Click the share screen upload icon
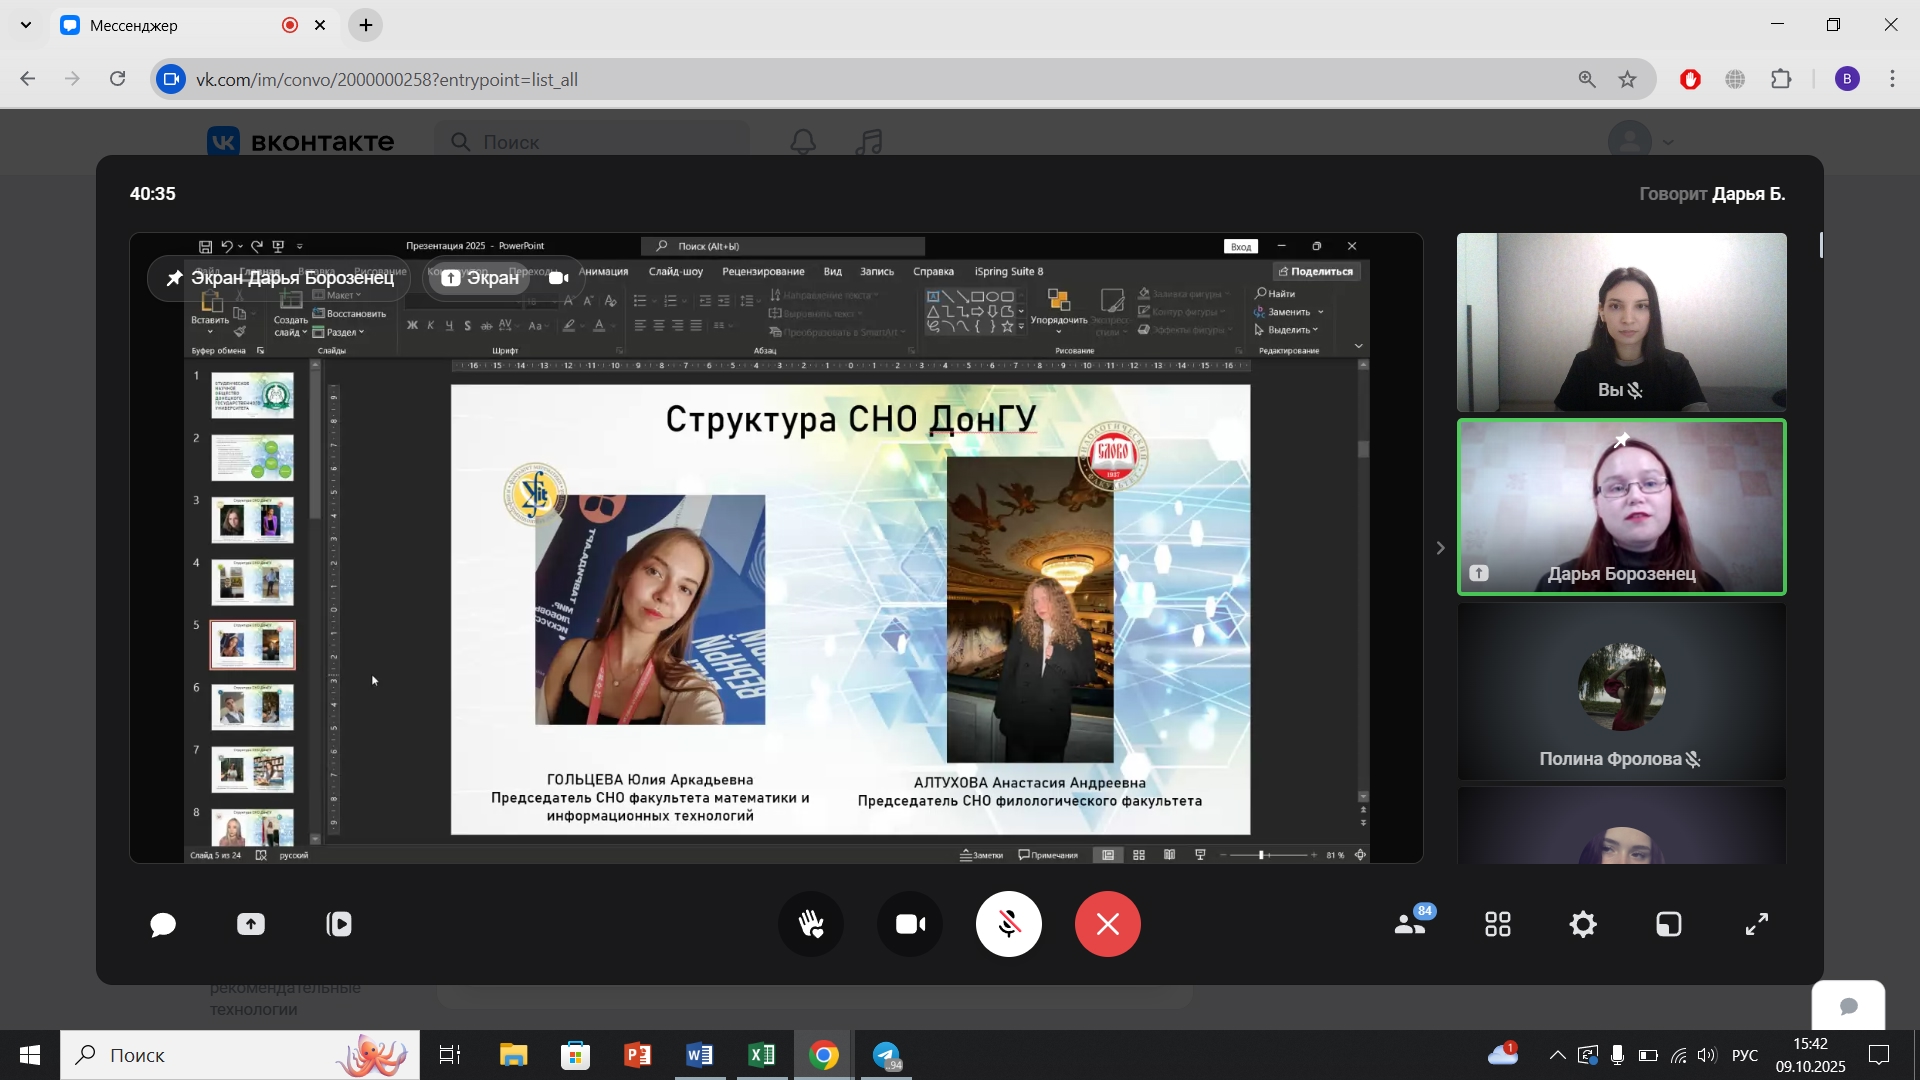This screenshot has height=1080, width=1920. coord(251,925)
